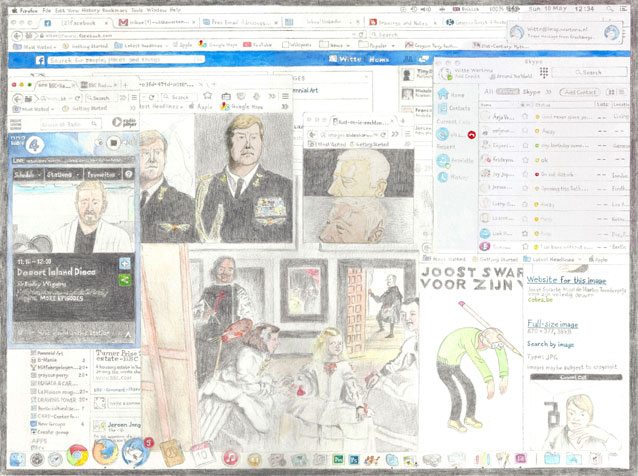This screenshot has height=476, width=638.
Task: Click the Add Contact button in Skype
Action: click(579, 92)
